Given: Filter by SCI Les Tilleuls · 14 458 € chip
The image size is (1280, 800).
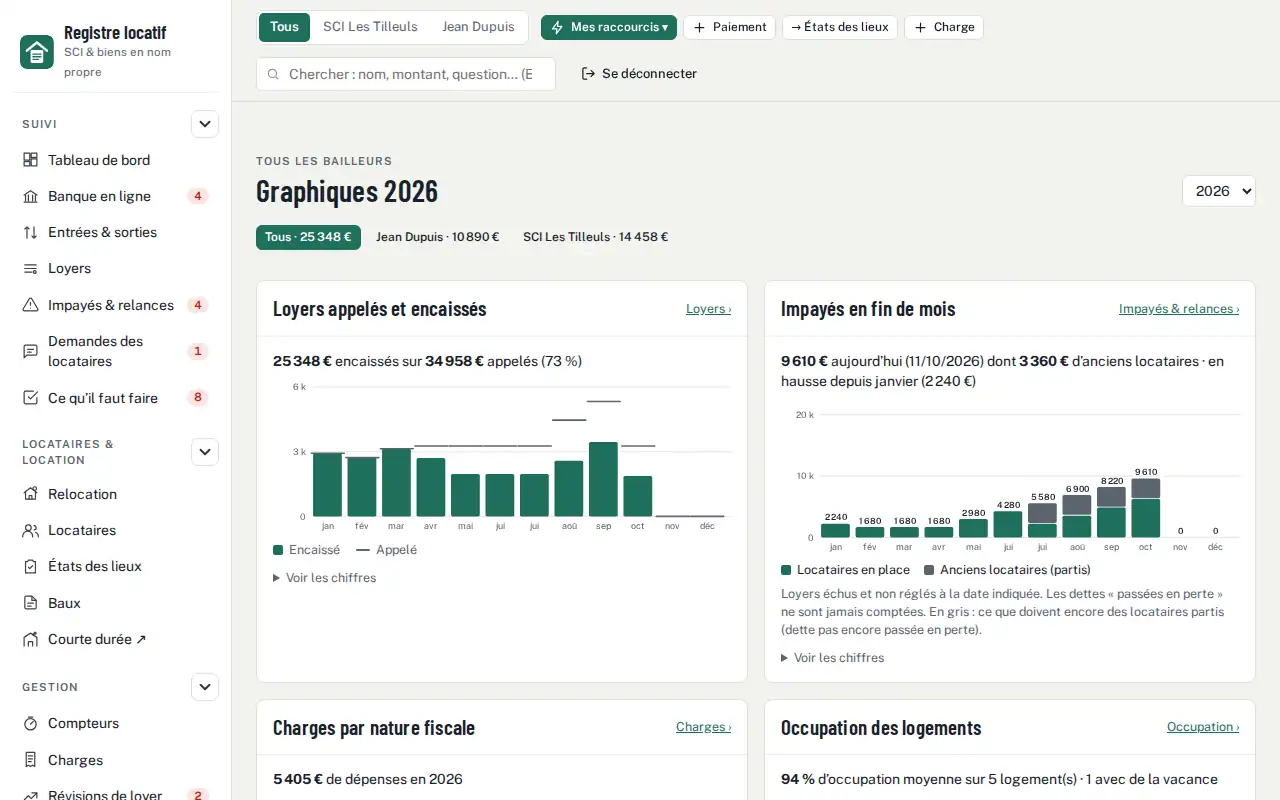Looking at the screenshot, I should pyautogui.click(x=595, y=237).
